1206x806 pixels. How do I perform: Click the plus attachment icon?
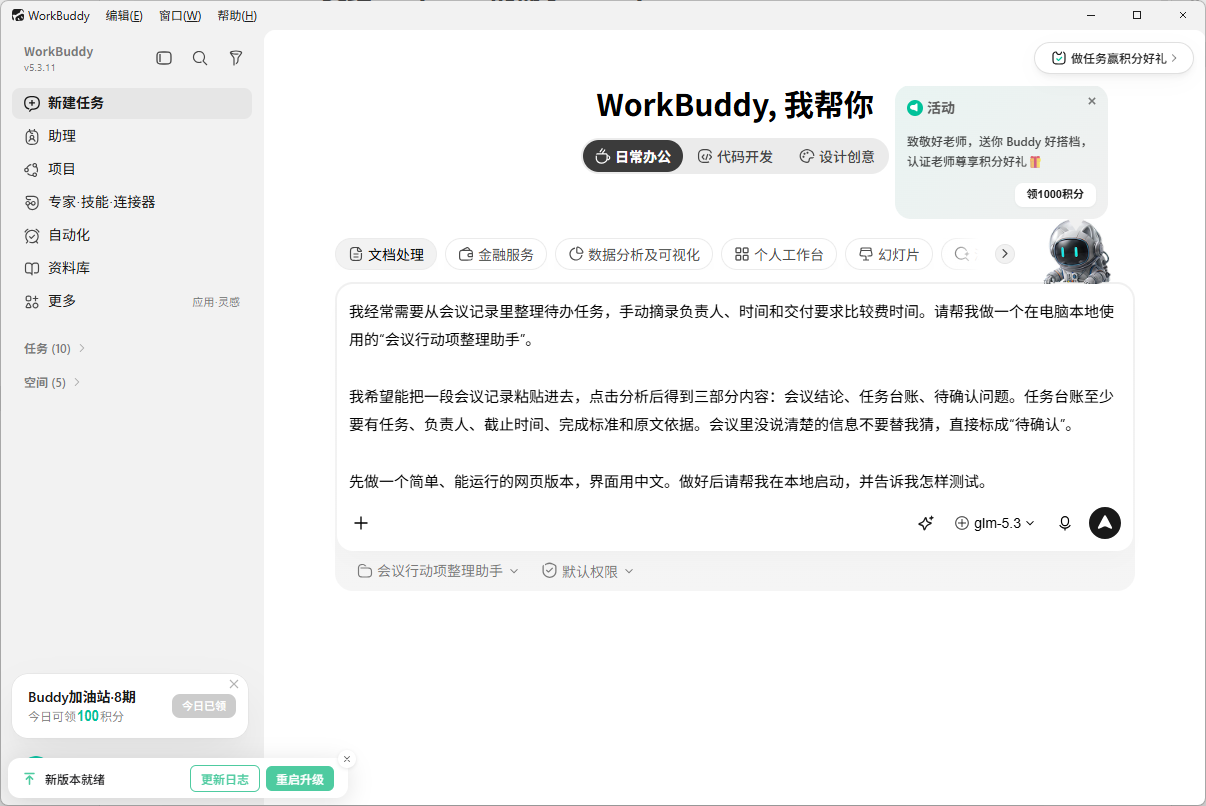(361, 523)
